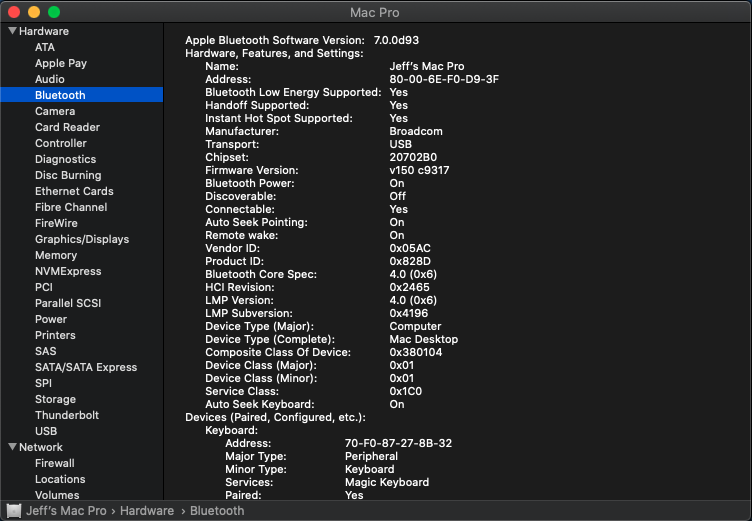Select the Memory sidebar item

coord(56,255)
